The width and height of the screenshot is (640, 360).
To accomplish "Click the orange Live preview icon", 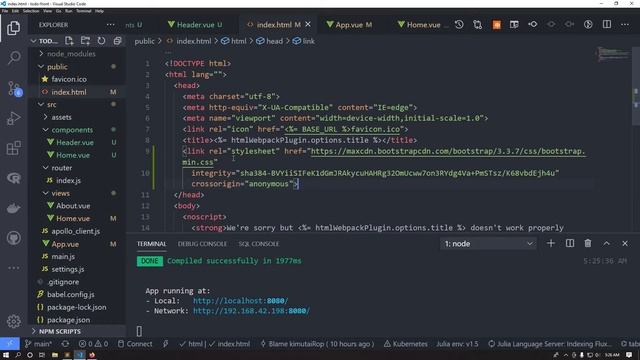I will tap(496, 24).
